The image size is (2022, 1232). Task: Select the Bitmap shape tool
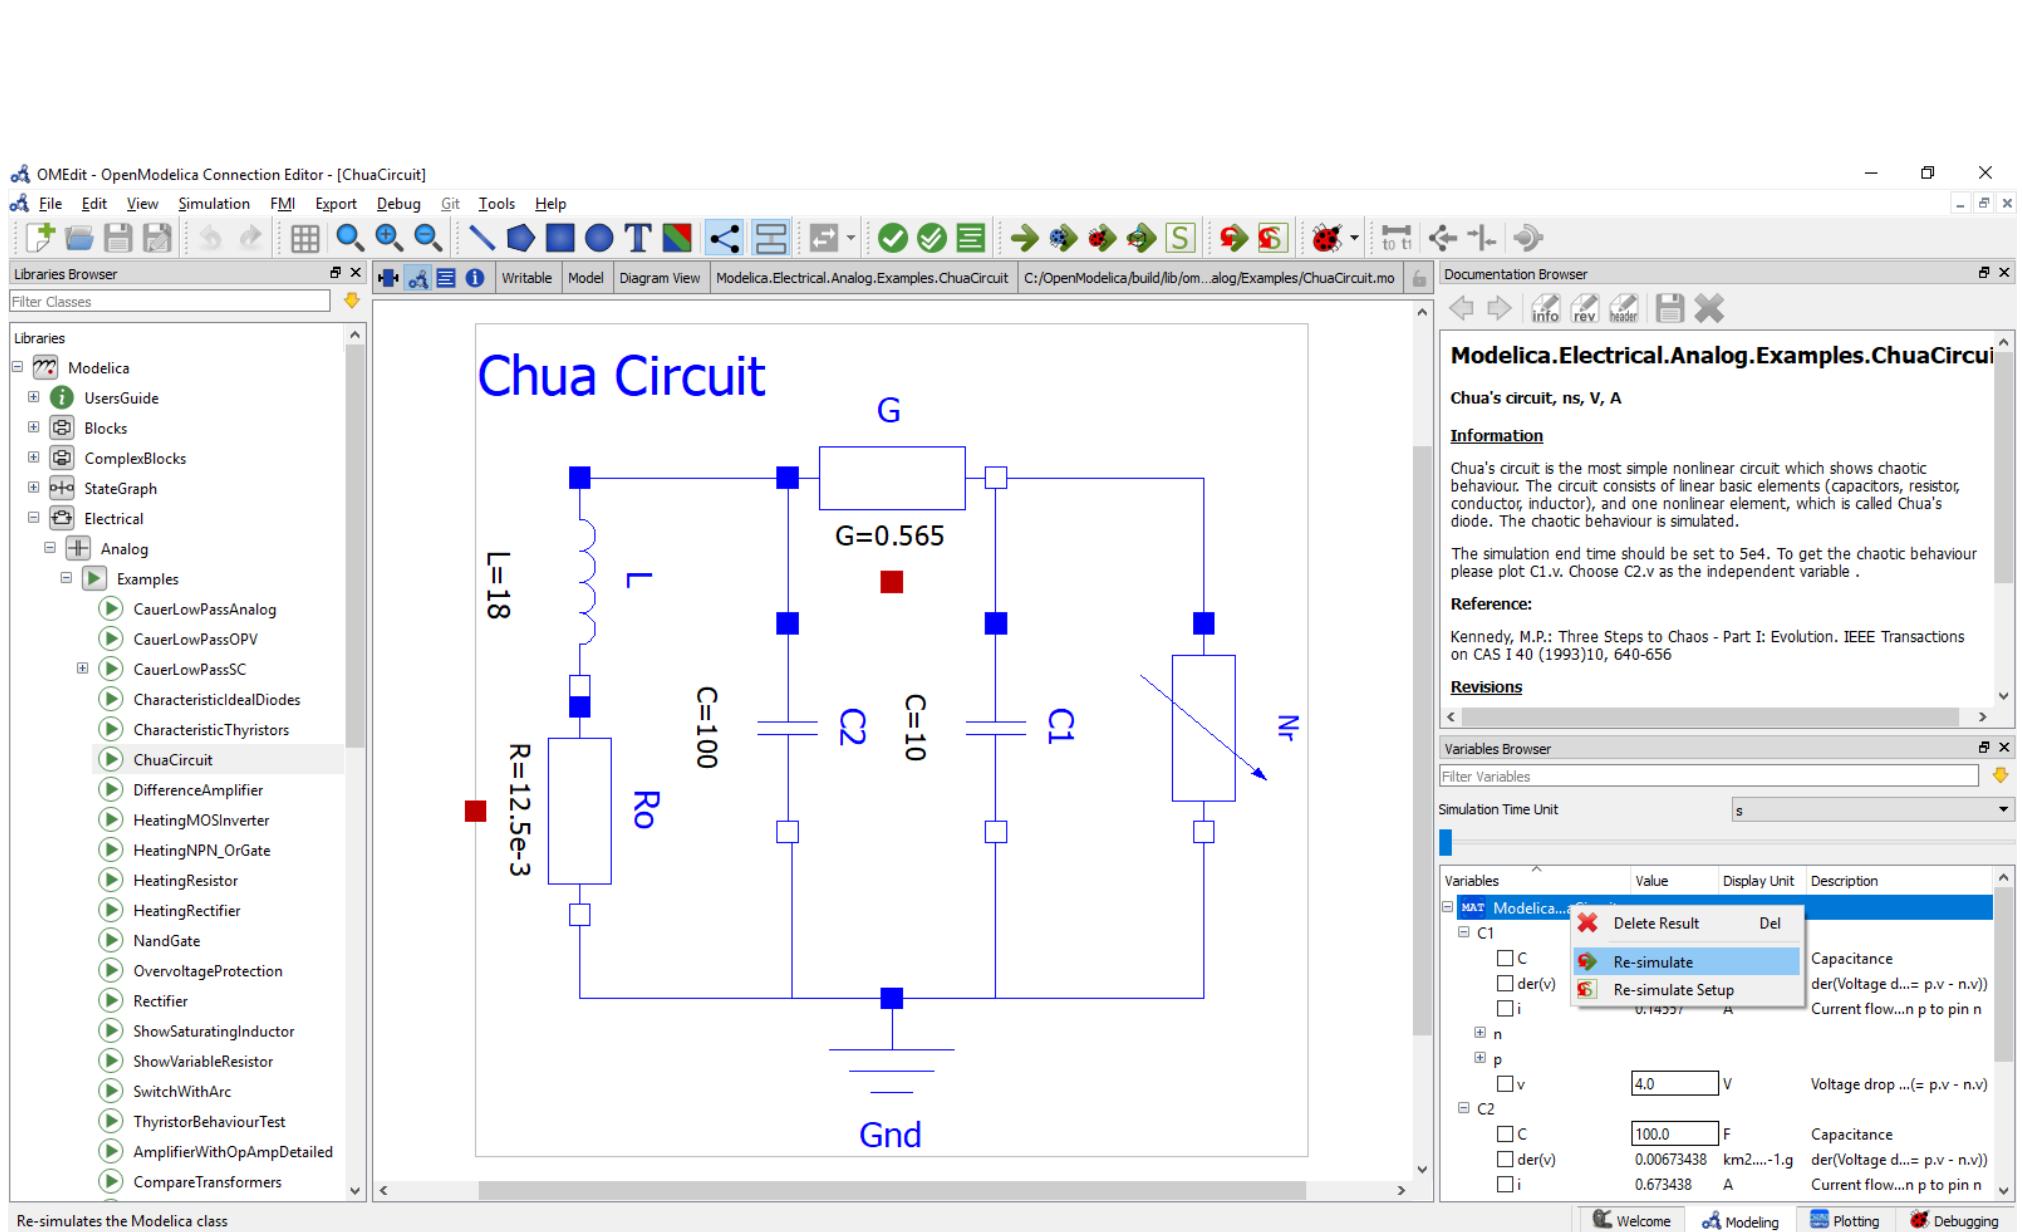click(677, 238)
